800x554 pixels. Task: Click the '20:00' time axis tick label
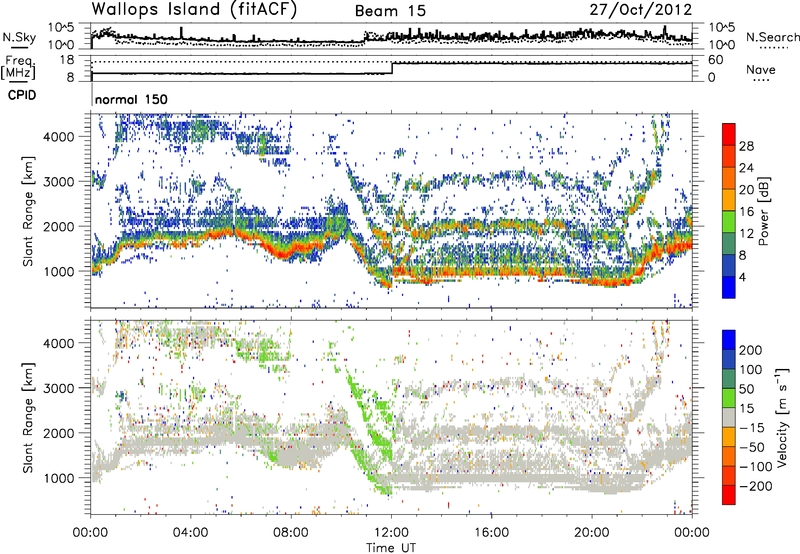592,533
